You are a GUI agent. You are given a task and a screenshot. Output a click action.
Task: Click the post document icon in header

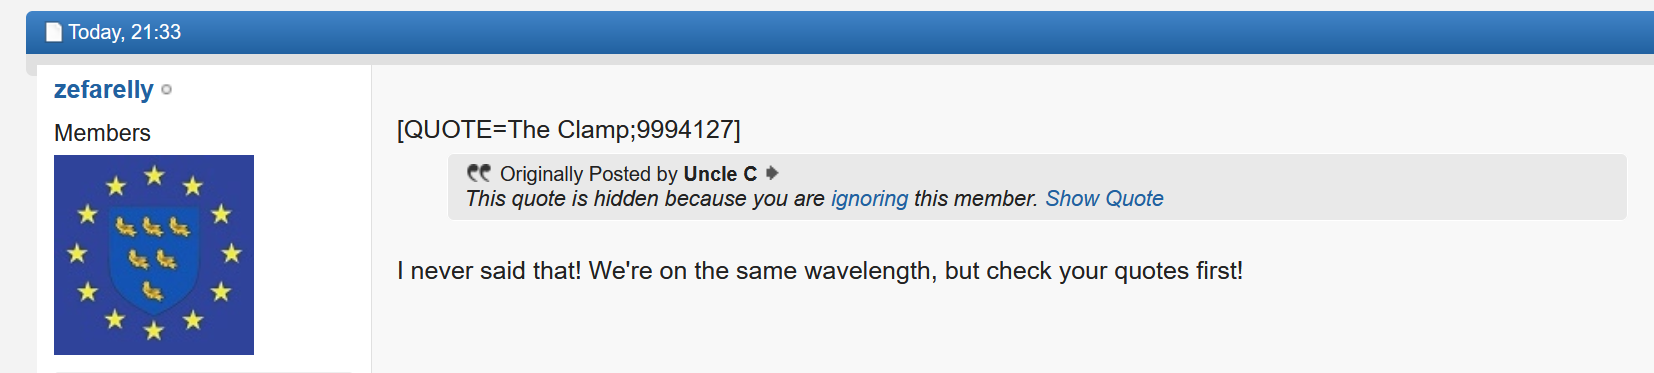tap(54, 32)
